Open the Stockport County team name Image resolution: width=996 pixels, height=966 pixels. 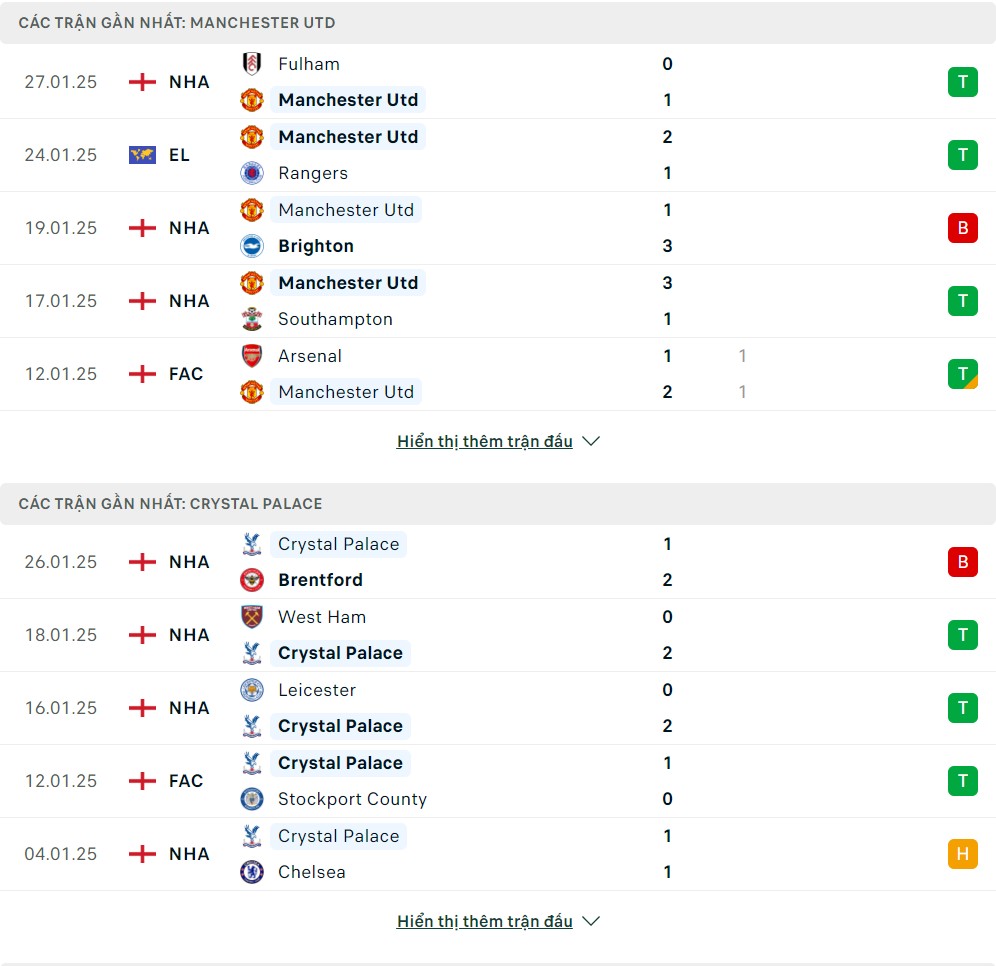[x=353, y=799]
